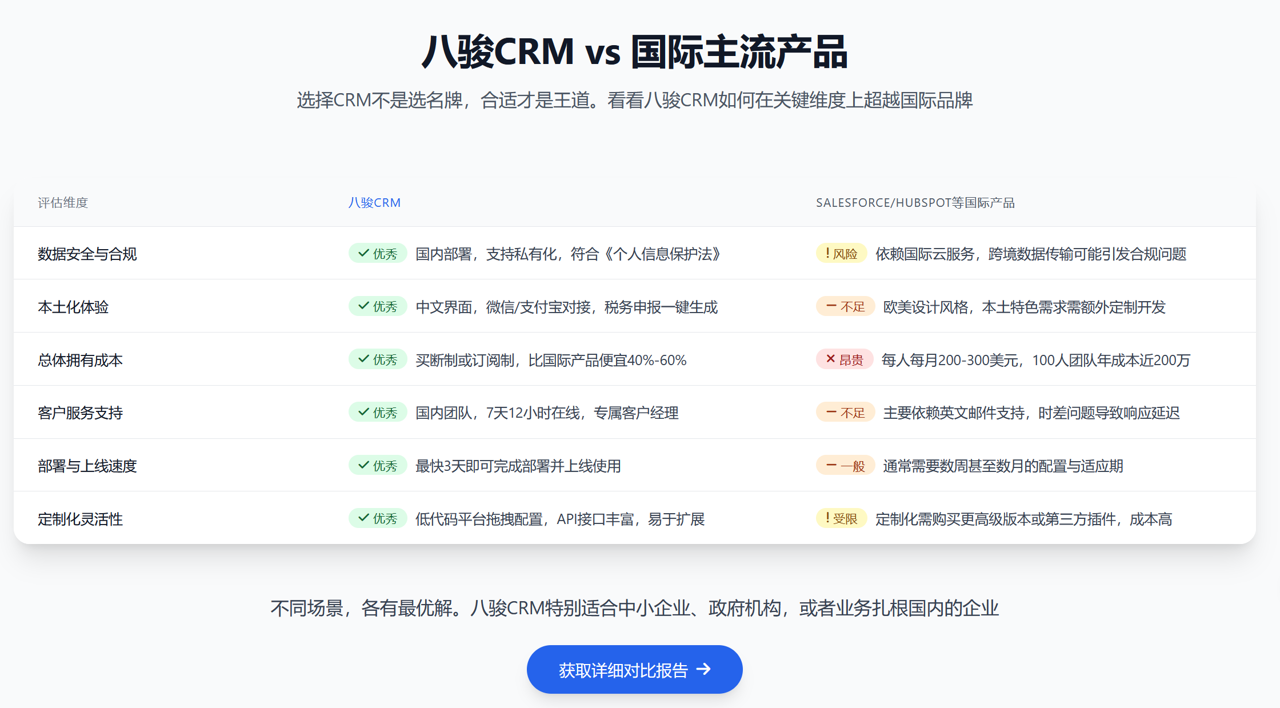
Task: Click the 数据安全与合规 row label
Action: coord(87,254)
